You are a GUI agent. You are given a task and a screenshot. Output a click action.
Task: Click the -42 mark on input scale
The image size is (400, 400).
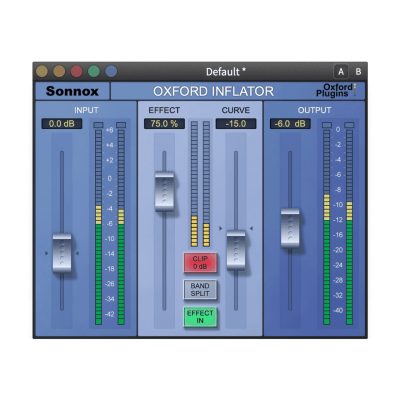[x=110, y=314]
